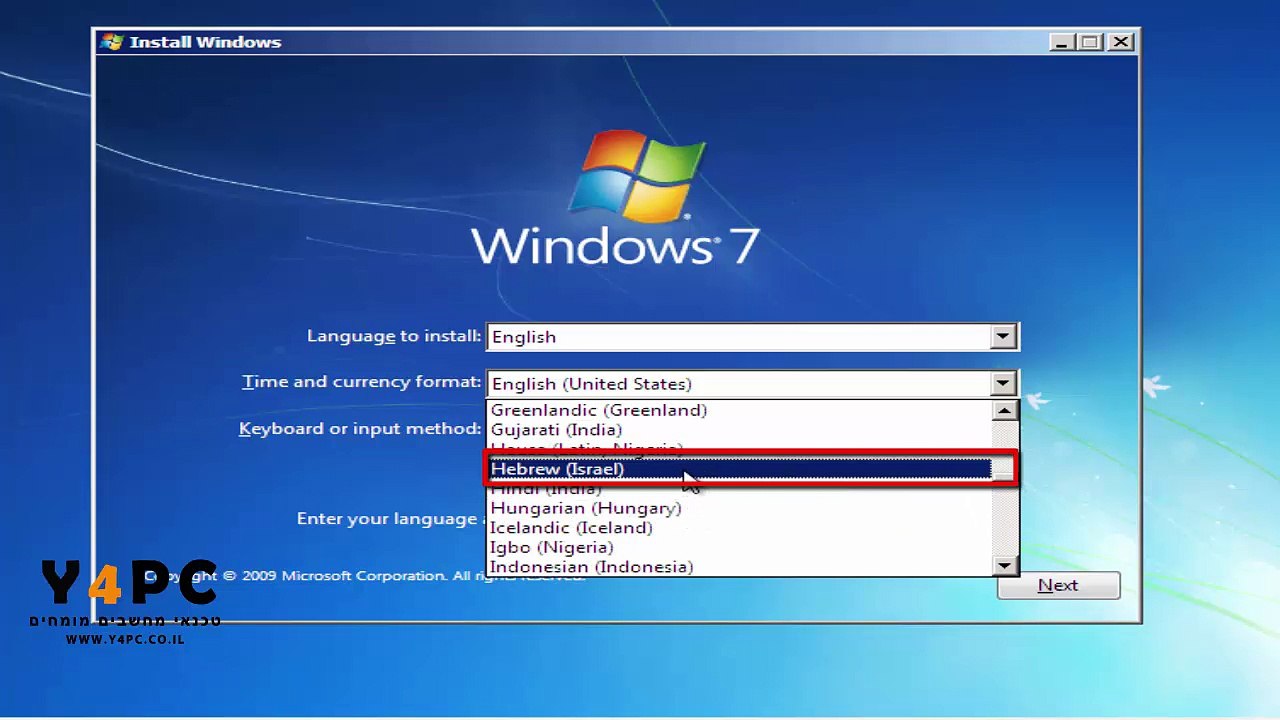Select Greenlandic (Greenland) option
Viewport: 1280px width, 720px height.
[741, 410]
